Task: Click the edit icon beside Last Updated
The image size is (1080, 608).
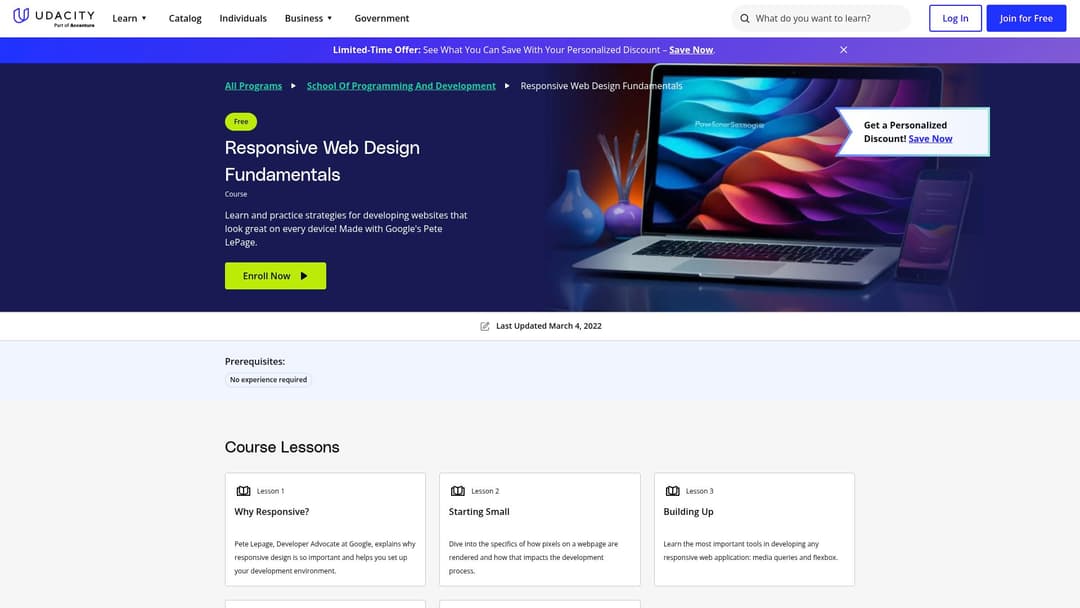Action: 485,326
